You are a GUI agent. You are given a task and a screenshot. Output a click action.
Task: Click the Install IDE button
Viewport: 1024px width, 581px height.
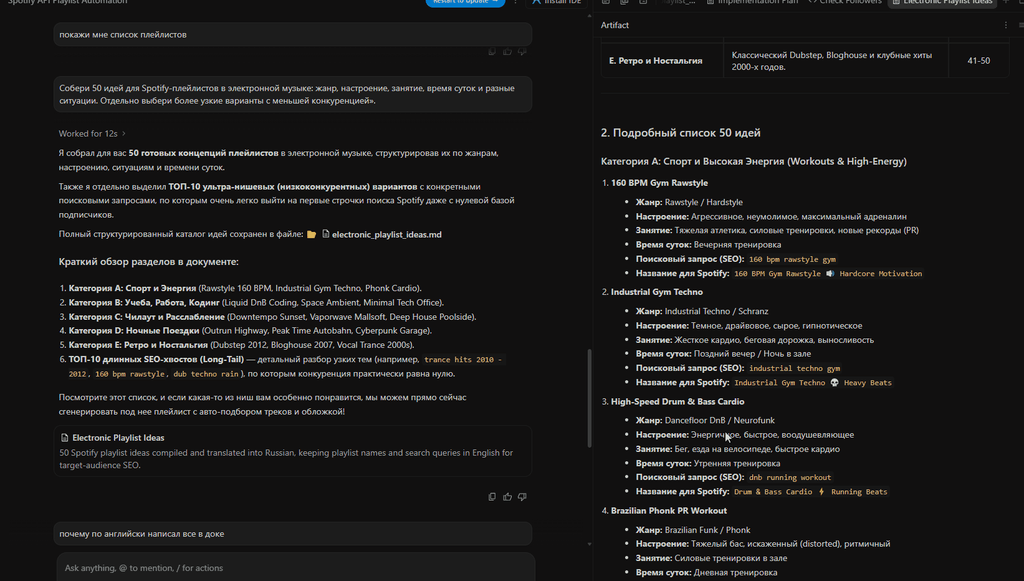tap(556, 2)
